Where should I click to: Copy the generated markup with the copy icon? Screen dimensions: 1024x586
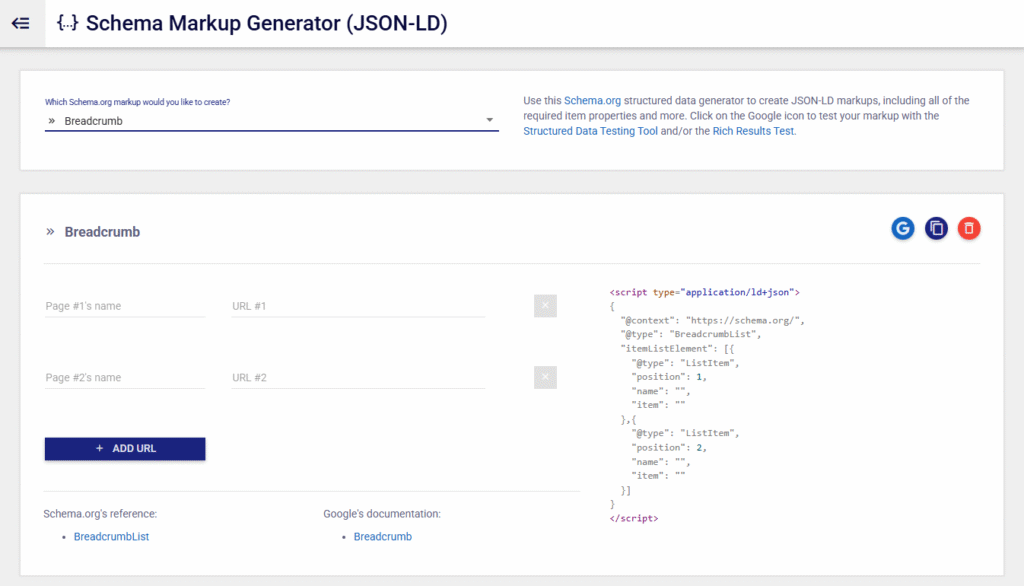(936, 229)
